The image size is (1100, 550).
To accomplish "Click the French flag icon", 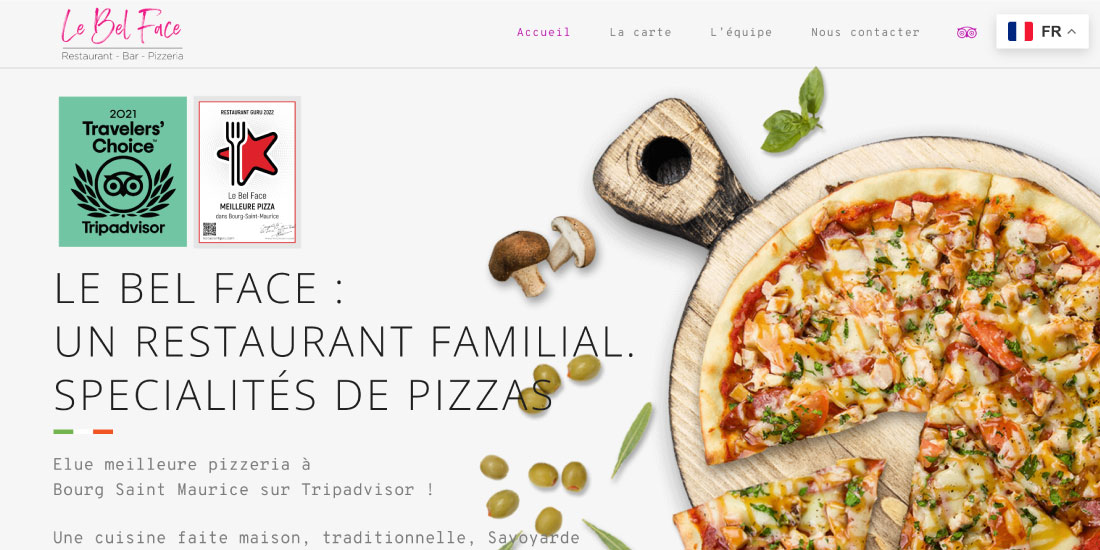I will click(1020, 32).
